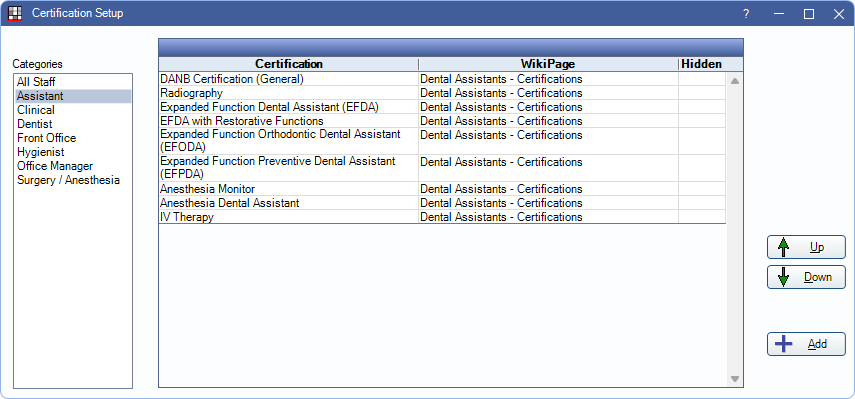Select the Radiography certification row
Image resolution: width=855 pixels, height=399 pixels.
tap(442, 93)
